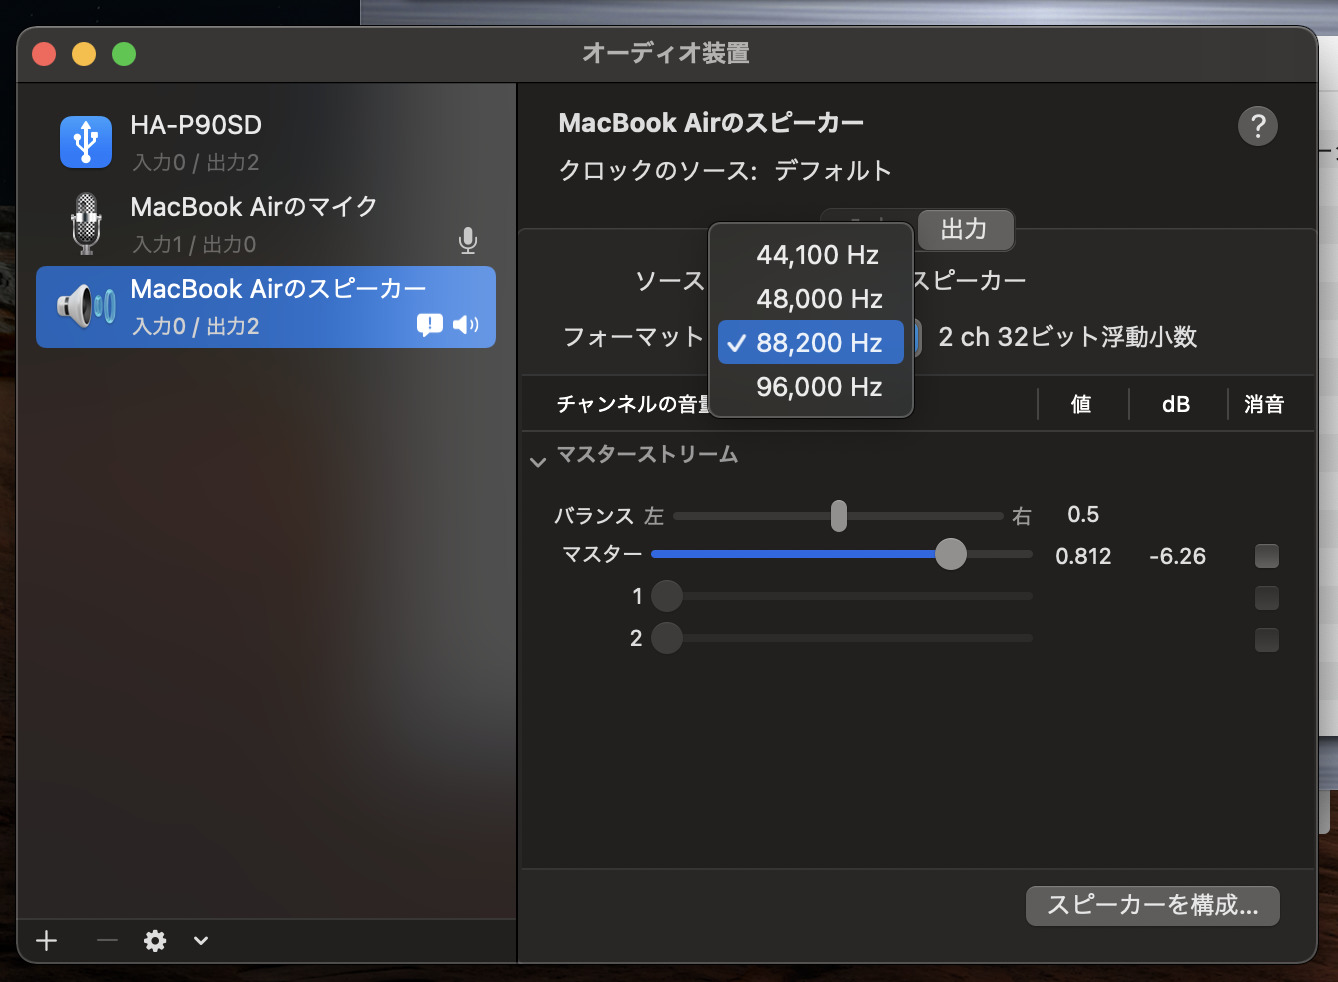Select 48,000 Hz in the popup menu
The image size is (1338, 982).
[818, 299]
